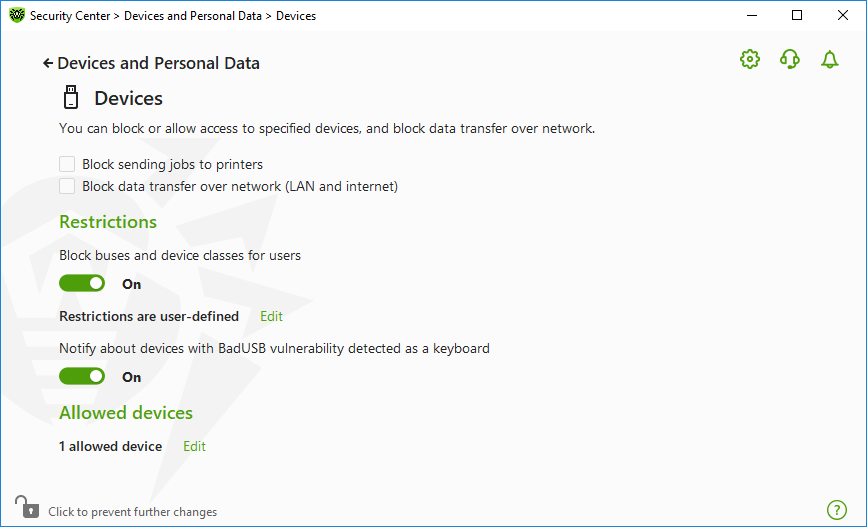Open support via the headset icon
This screenshot has width=867, height=527.
tap(790, 59)
